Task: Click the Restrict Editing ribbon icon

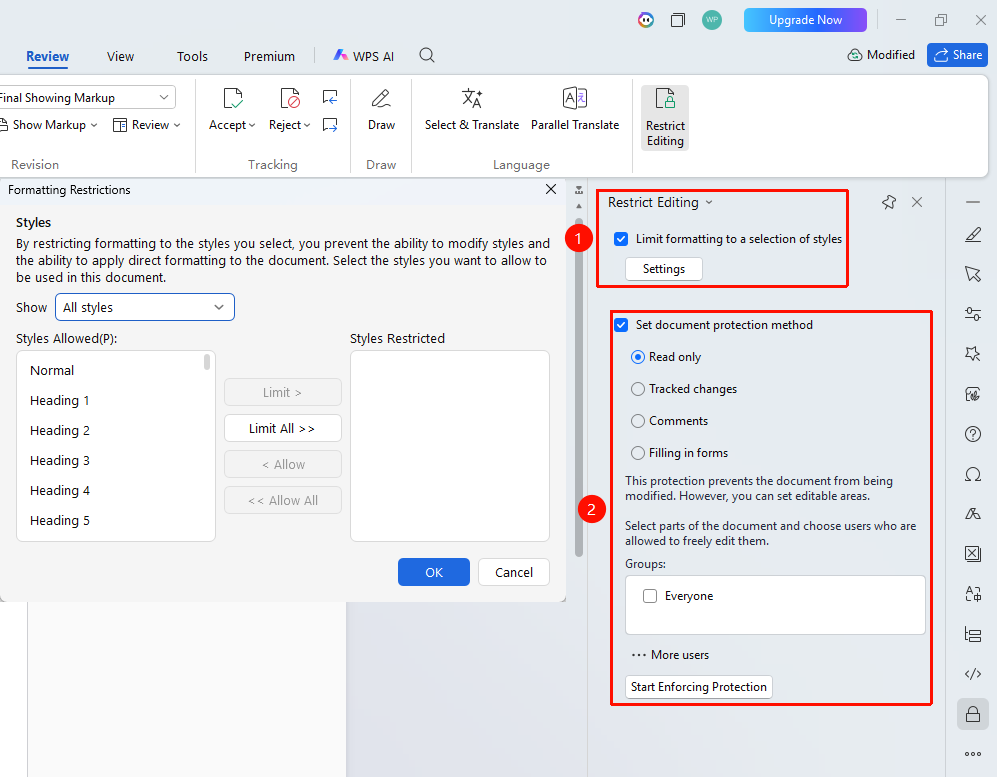Action: 664,118
